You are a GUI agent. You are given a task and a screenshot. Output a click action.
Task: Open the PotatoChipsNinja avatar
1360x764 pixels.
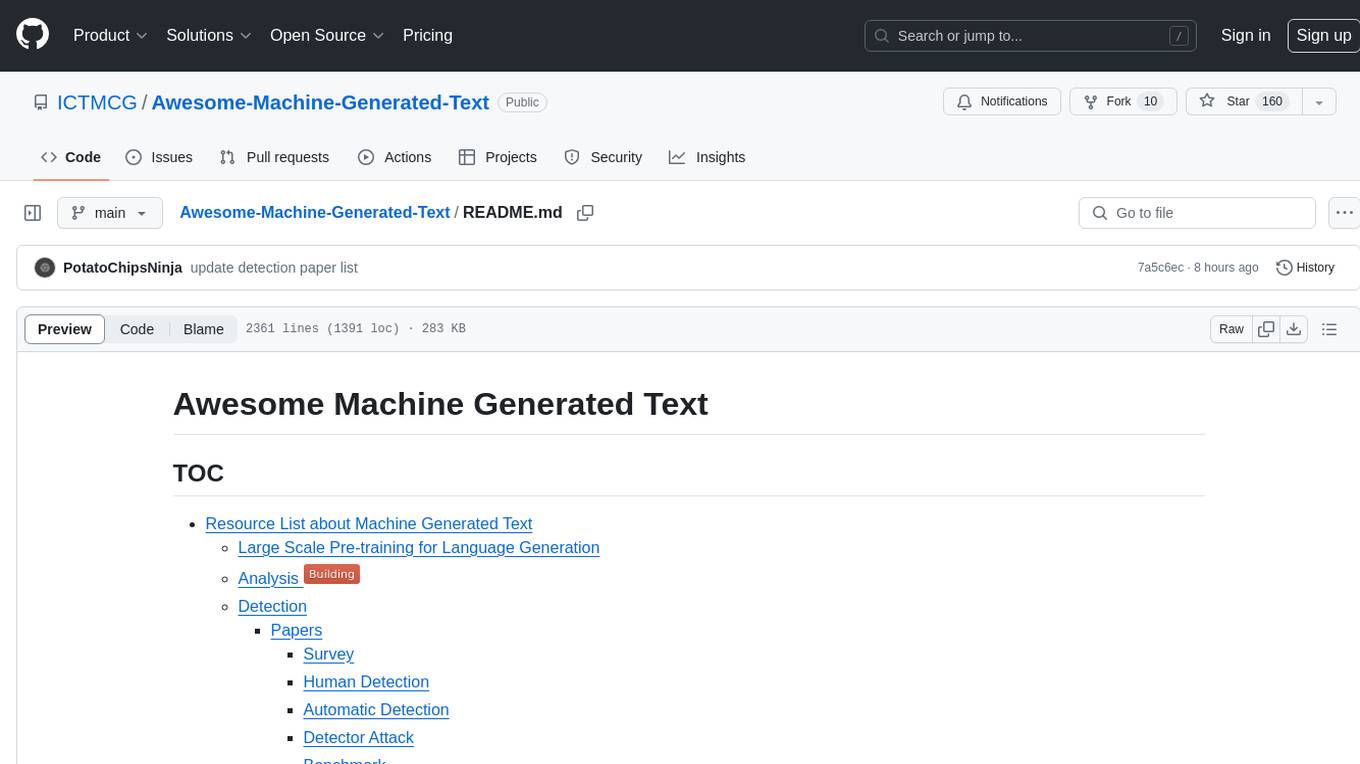point(44,268)
